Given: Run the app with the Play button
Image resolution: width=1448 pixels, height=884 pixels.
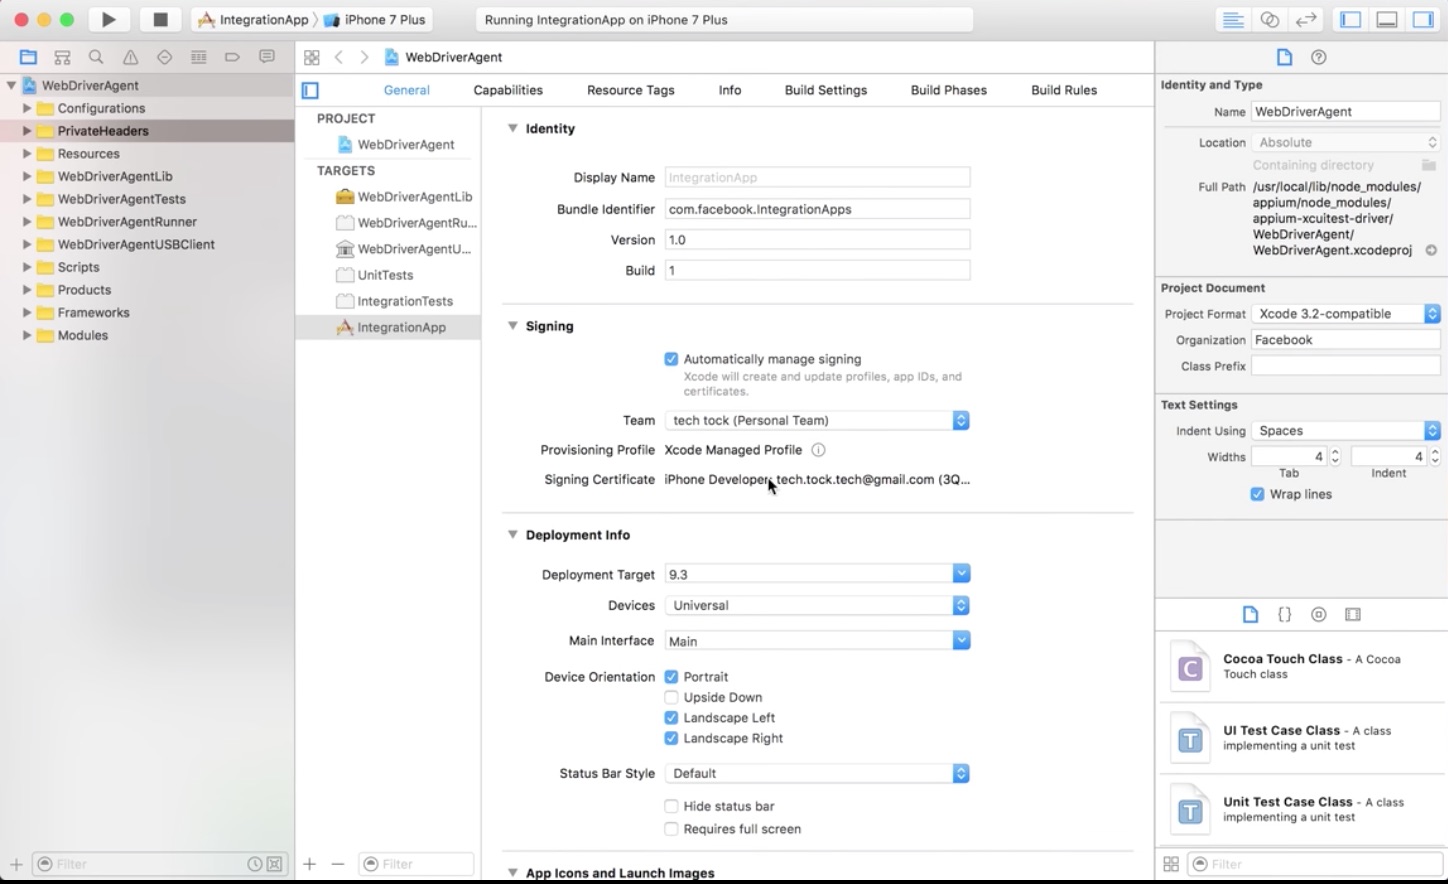Looking at the screenshot, I should (109, 19).
